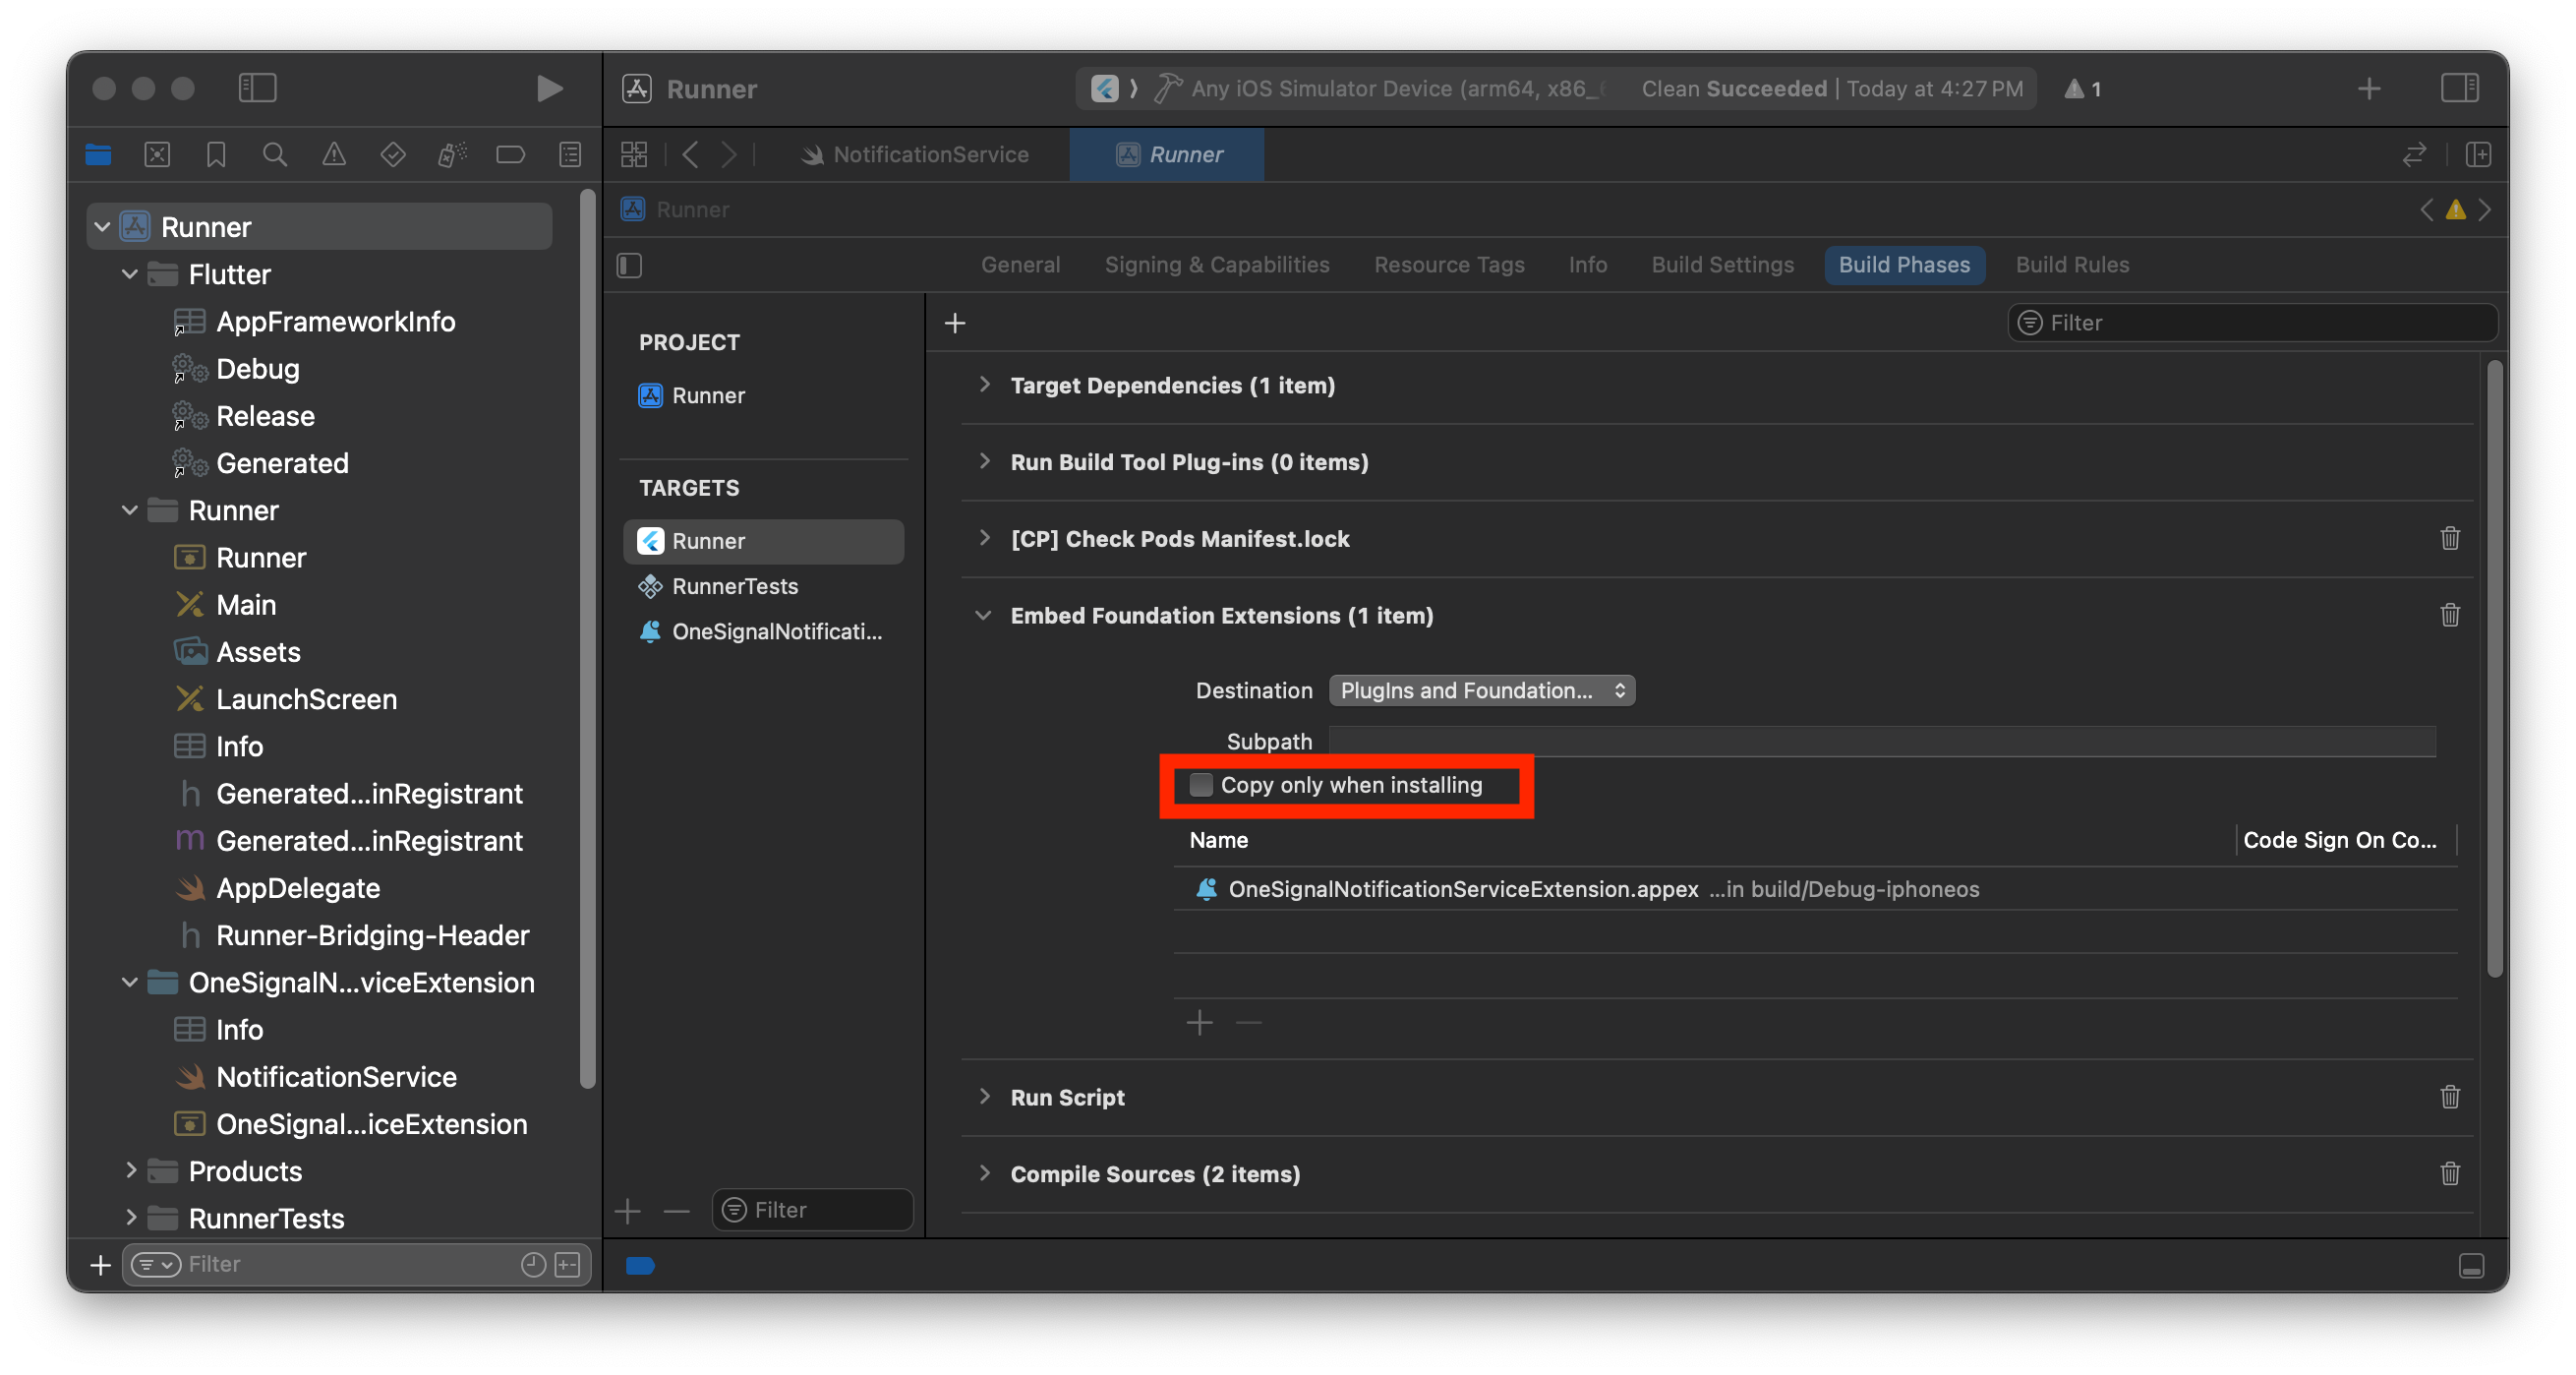Click the warning indicator showing 1 issue

coord(2084,89)
